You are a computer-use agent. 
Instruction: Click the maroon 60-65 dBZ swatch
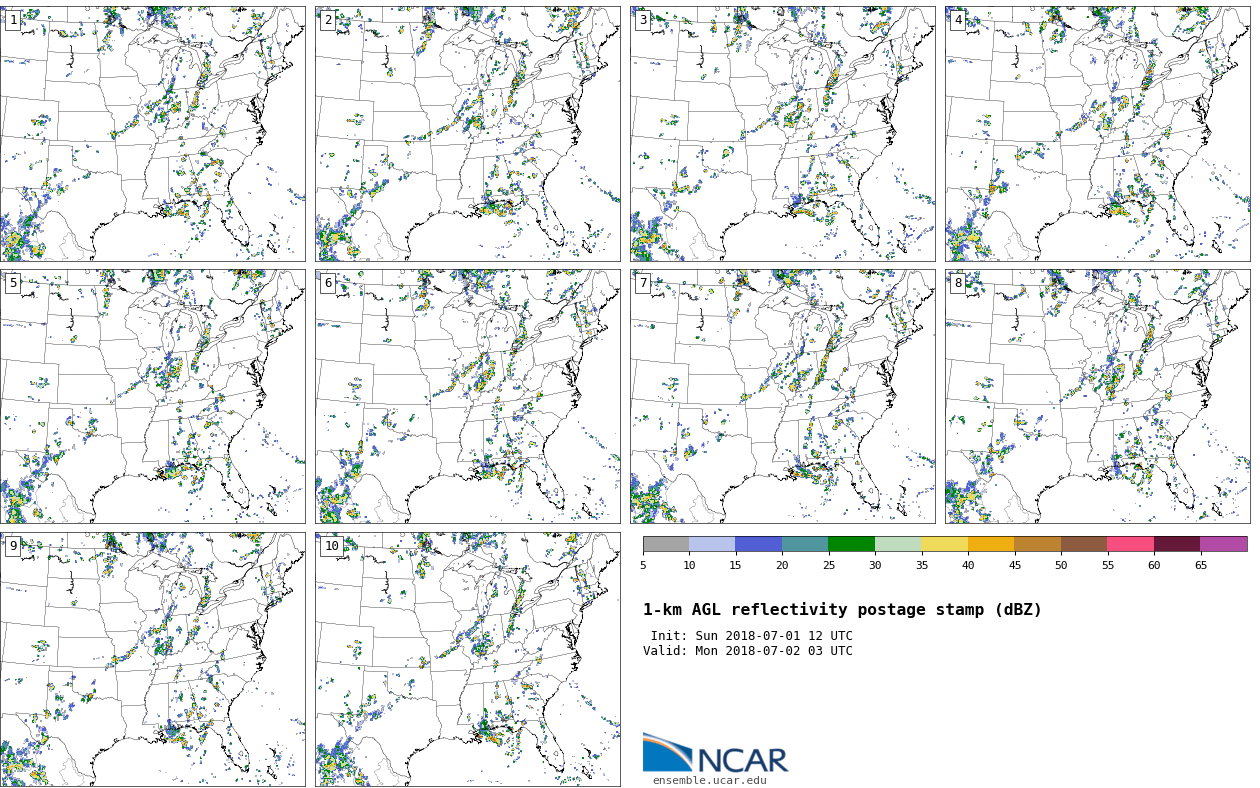[x=1177, y=544]
